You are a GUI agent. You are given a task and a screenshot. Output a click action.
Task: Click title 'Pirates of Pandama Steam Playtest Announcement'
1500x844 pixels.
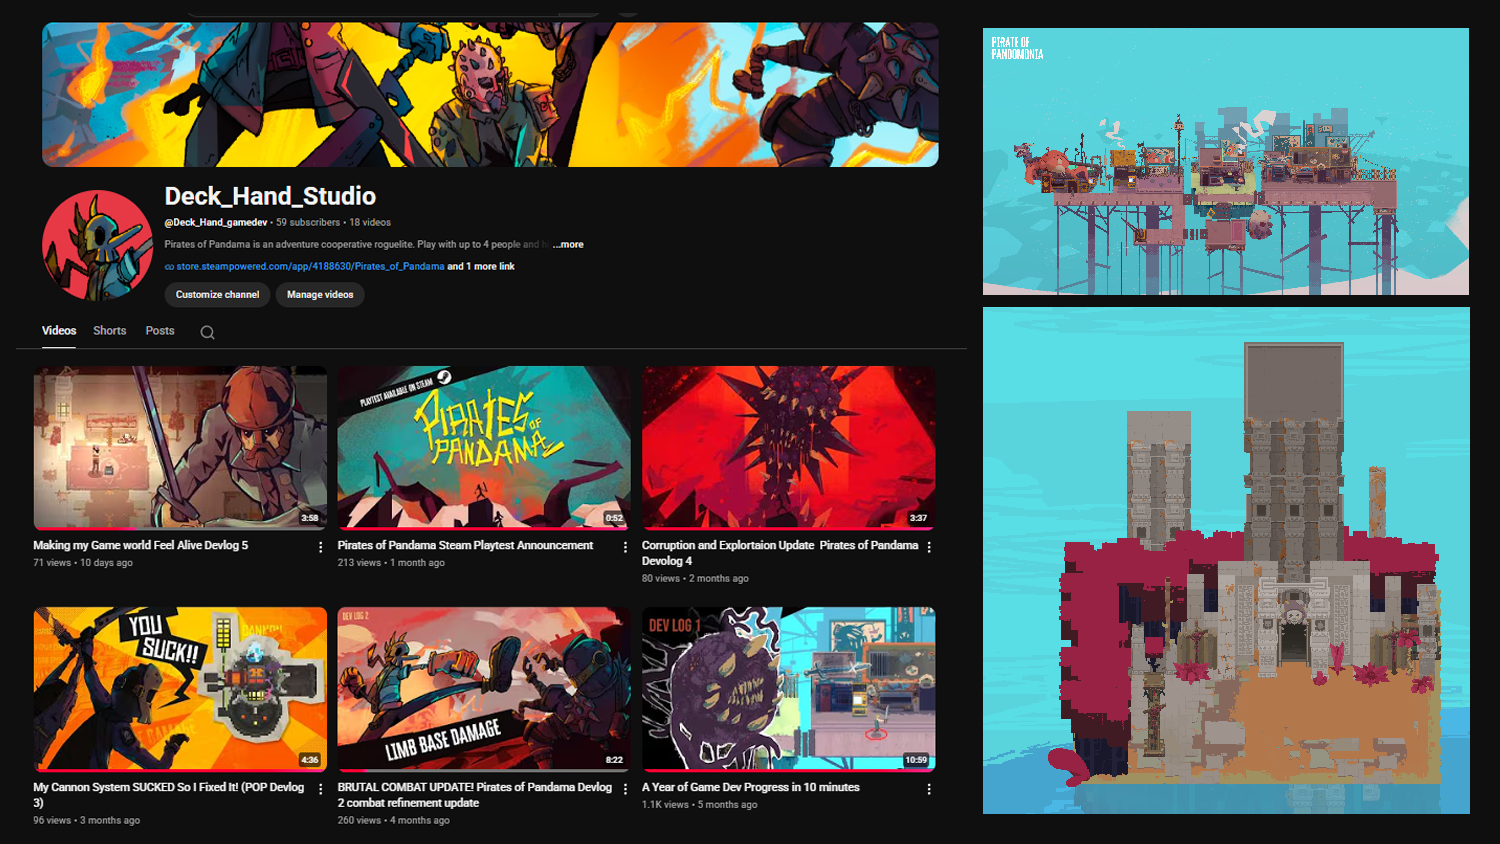[x=465, y=546]
